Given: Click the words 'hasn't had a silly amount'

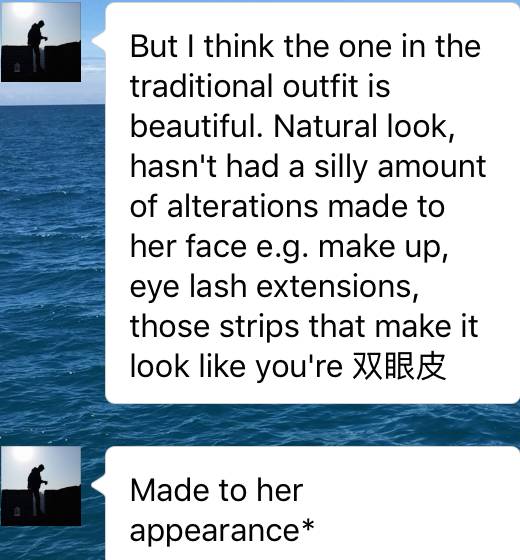Looking at the screenshot, I should click(308, 166).
